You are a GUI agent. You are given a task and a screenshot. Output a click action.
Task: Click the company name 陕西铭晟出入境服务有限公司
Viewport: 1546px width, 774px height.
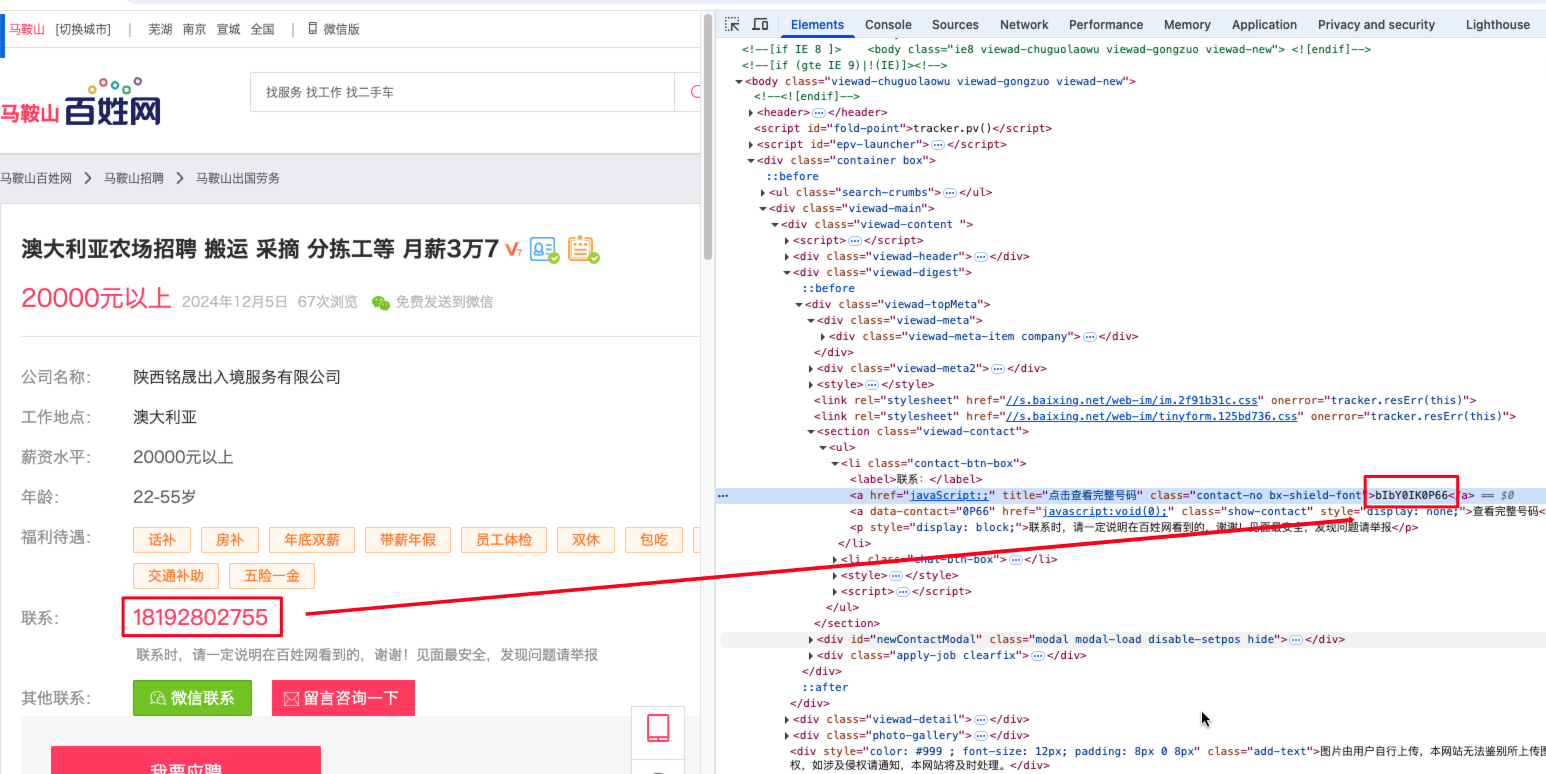(237, 377)
